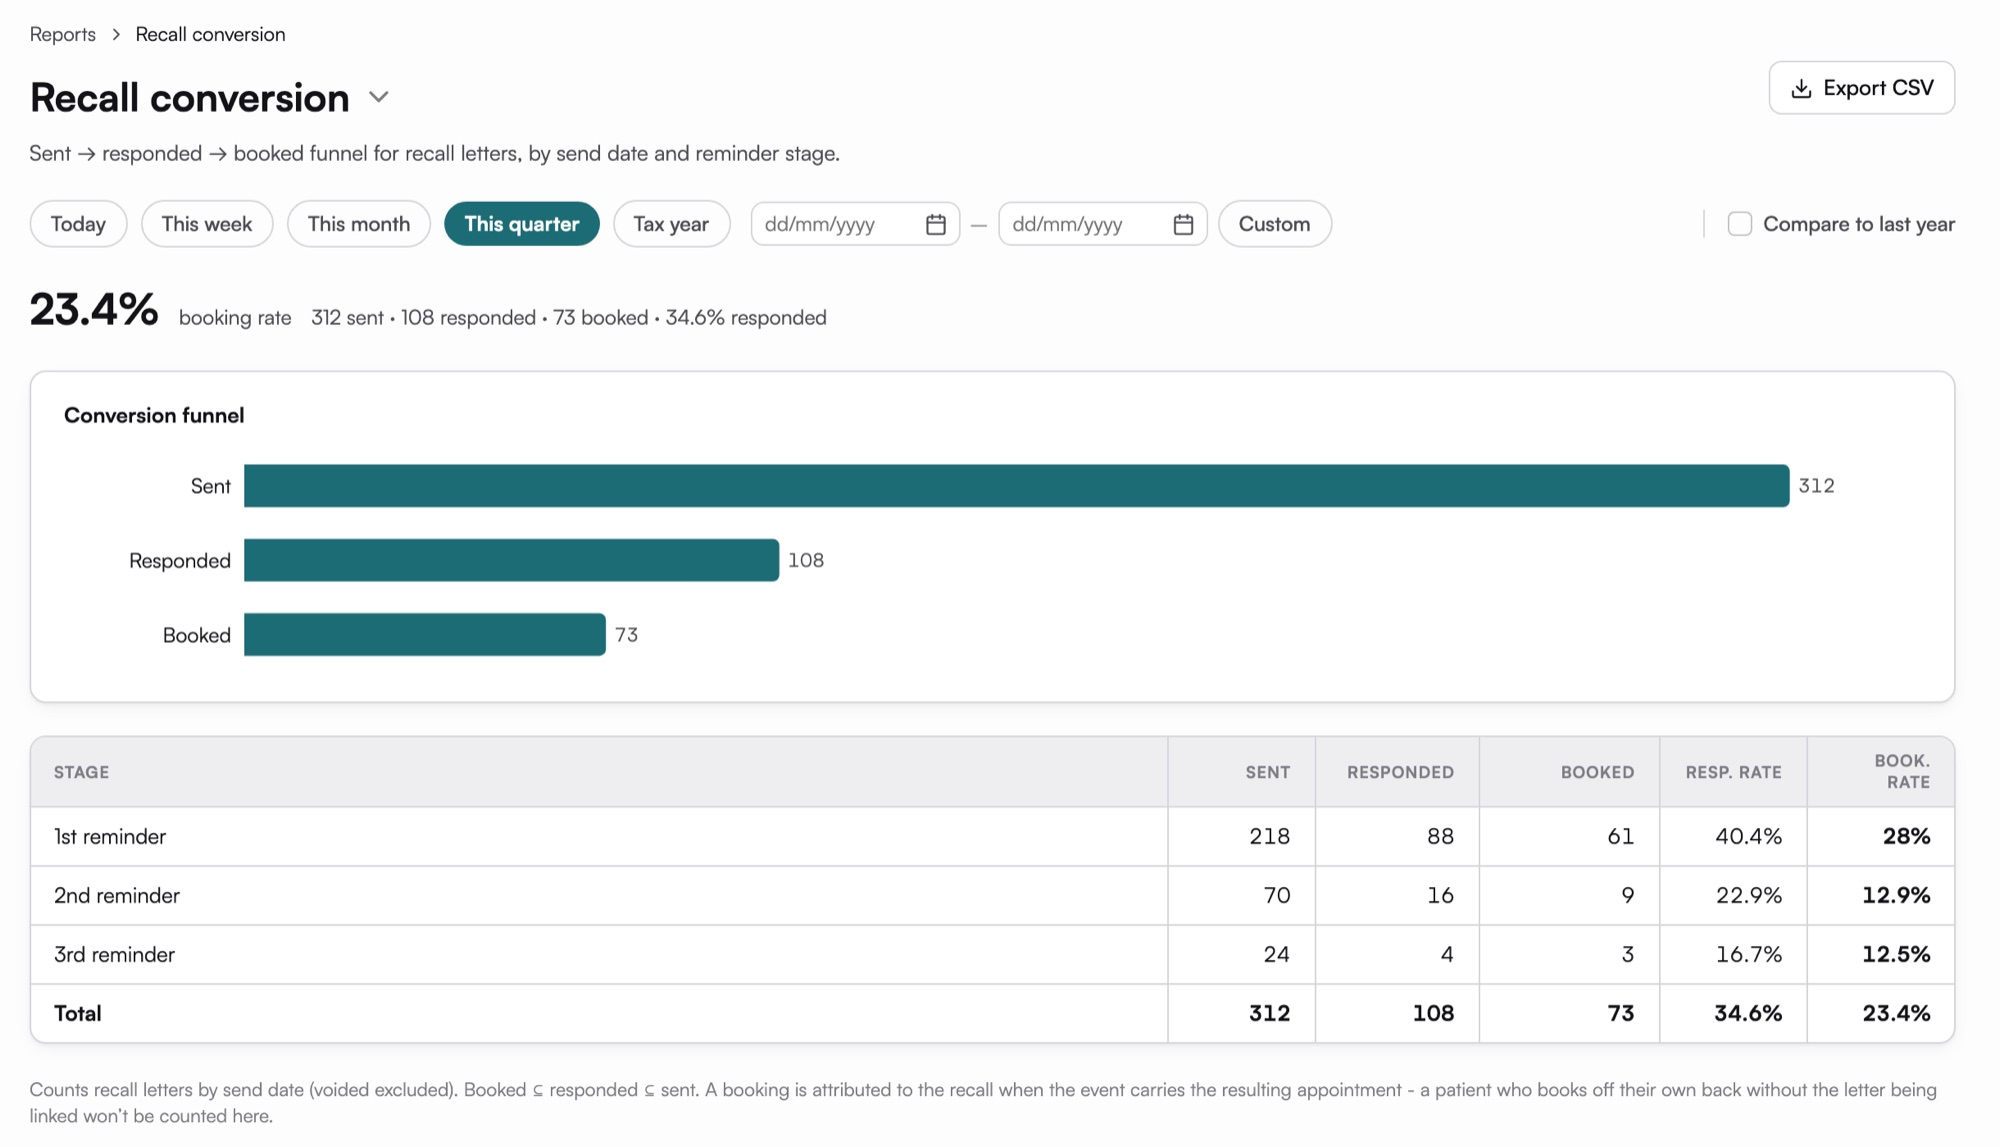Image resolution: width=2000 pixels, height=1147 pixels.
Task: Click the 70 sent value for 2nd reminder
Action: 1277,895
